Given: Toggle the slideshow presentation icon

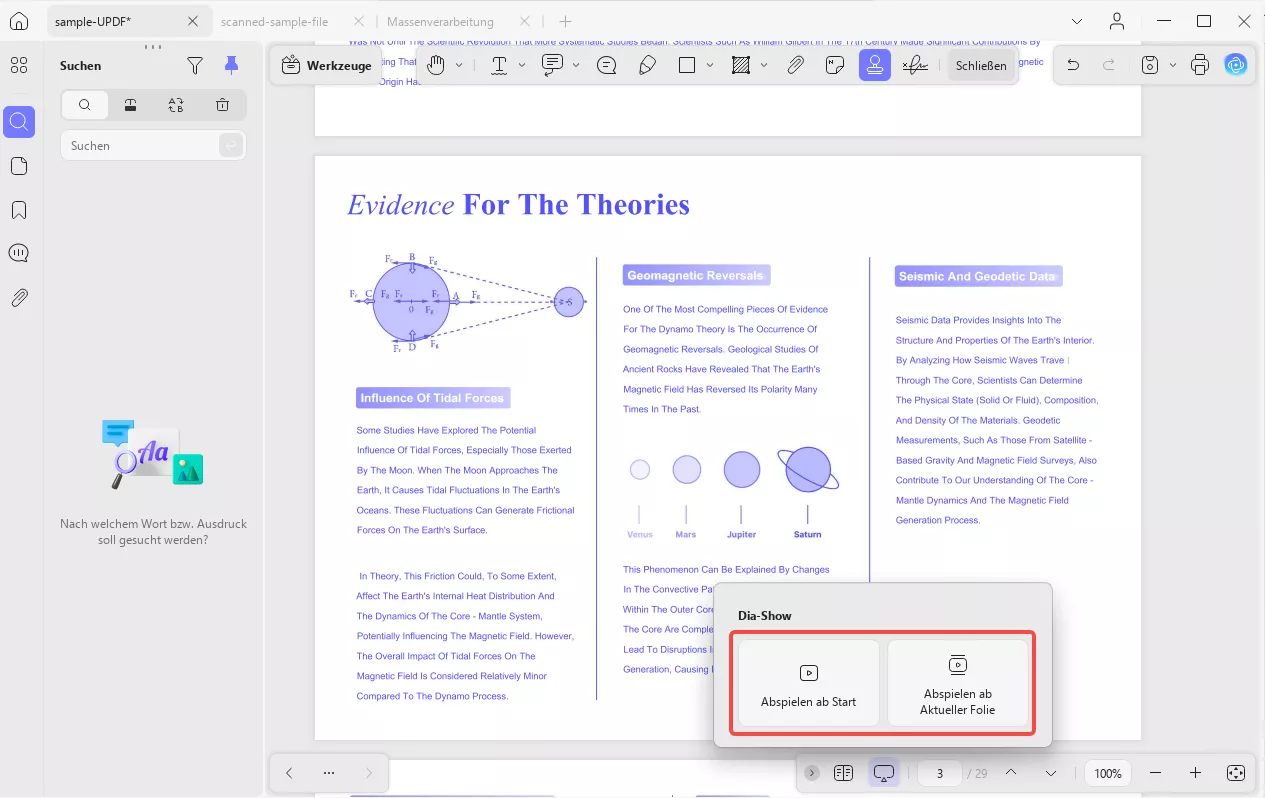Looking at the screenshot, I should [883, 773].
